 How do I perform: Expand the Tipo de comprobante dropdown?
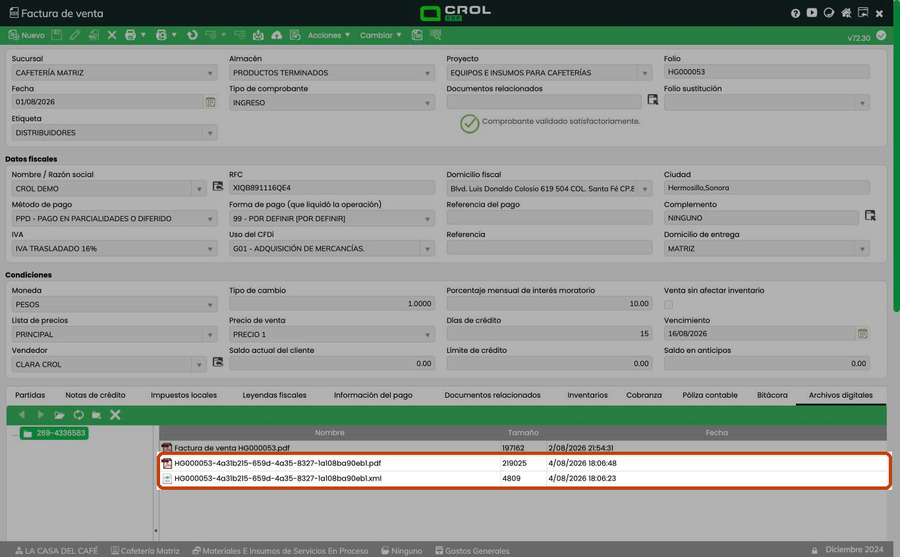point(427,103)
